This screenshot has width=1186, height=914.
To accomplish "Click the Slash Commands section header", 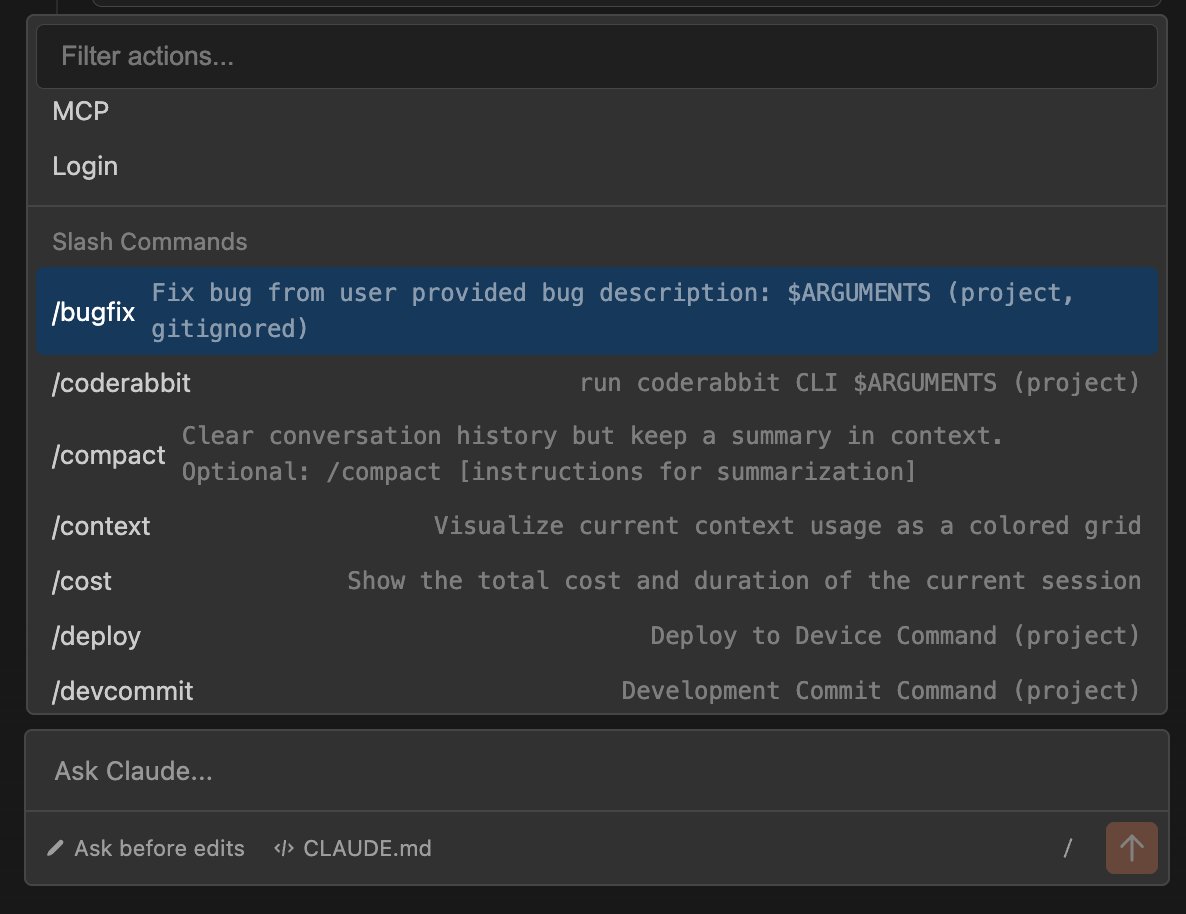I will [x=150, y=241].
